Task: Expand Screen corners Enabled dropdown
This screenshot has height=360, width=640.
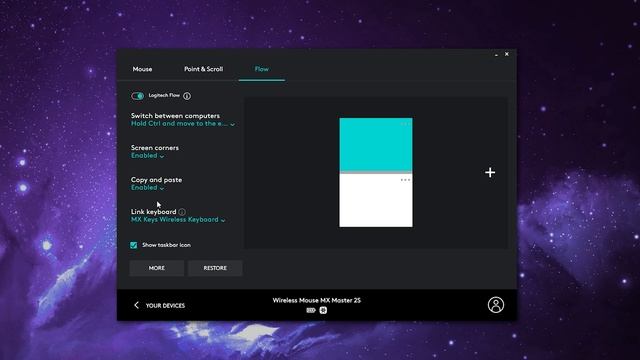Action: 147,156
